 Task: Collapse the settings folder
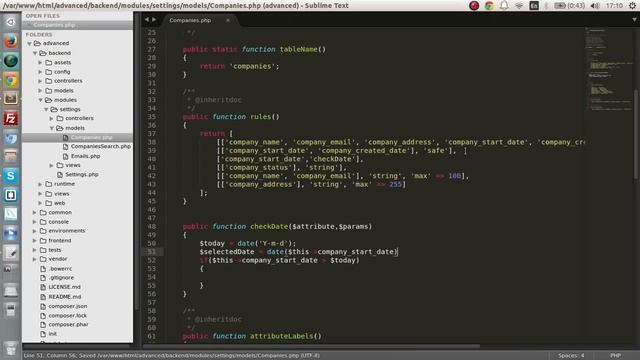tap(46, 109)
